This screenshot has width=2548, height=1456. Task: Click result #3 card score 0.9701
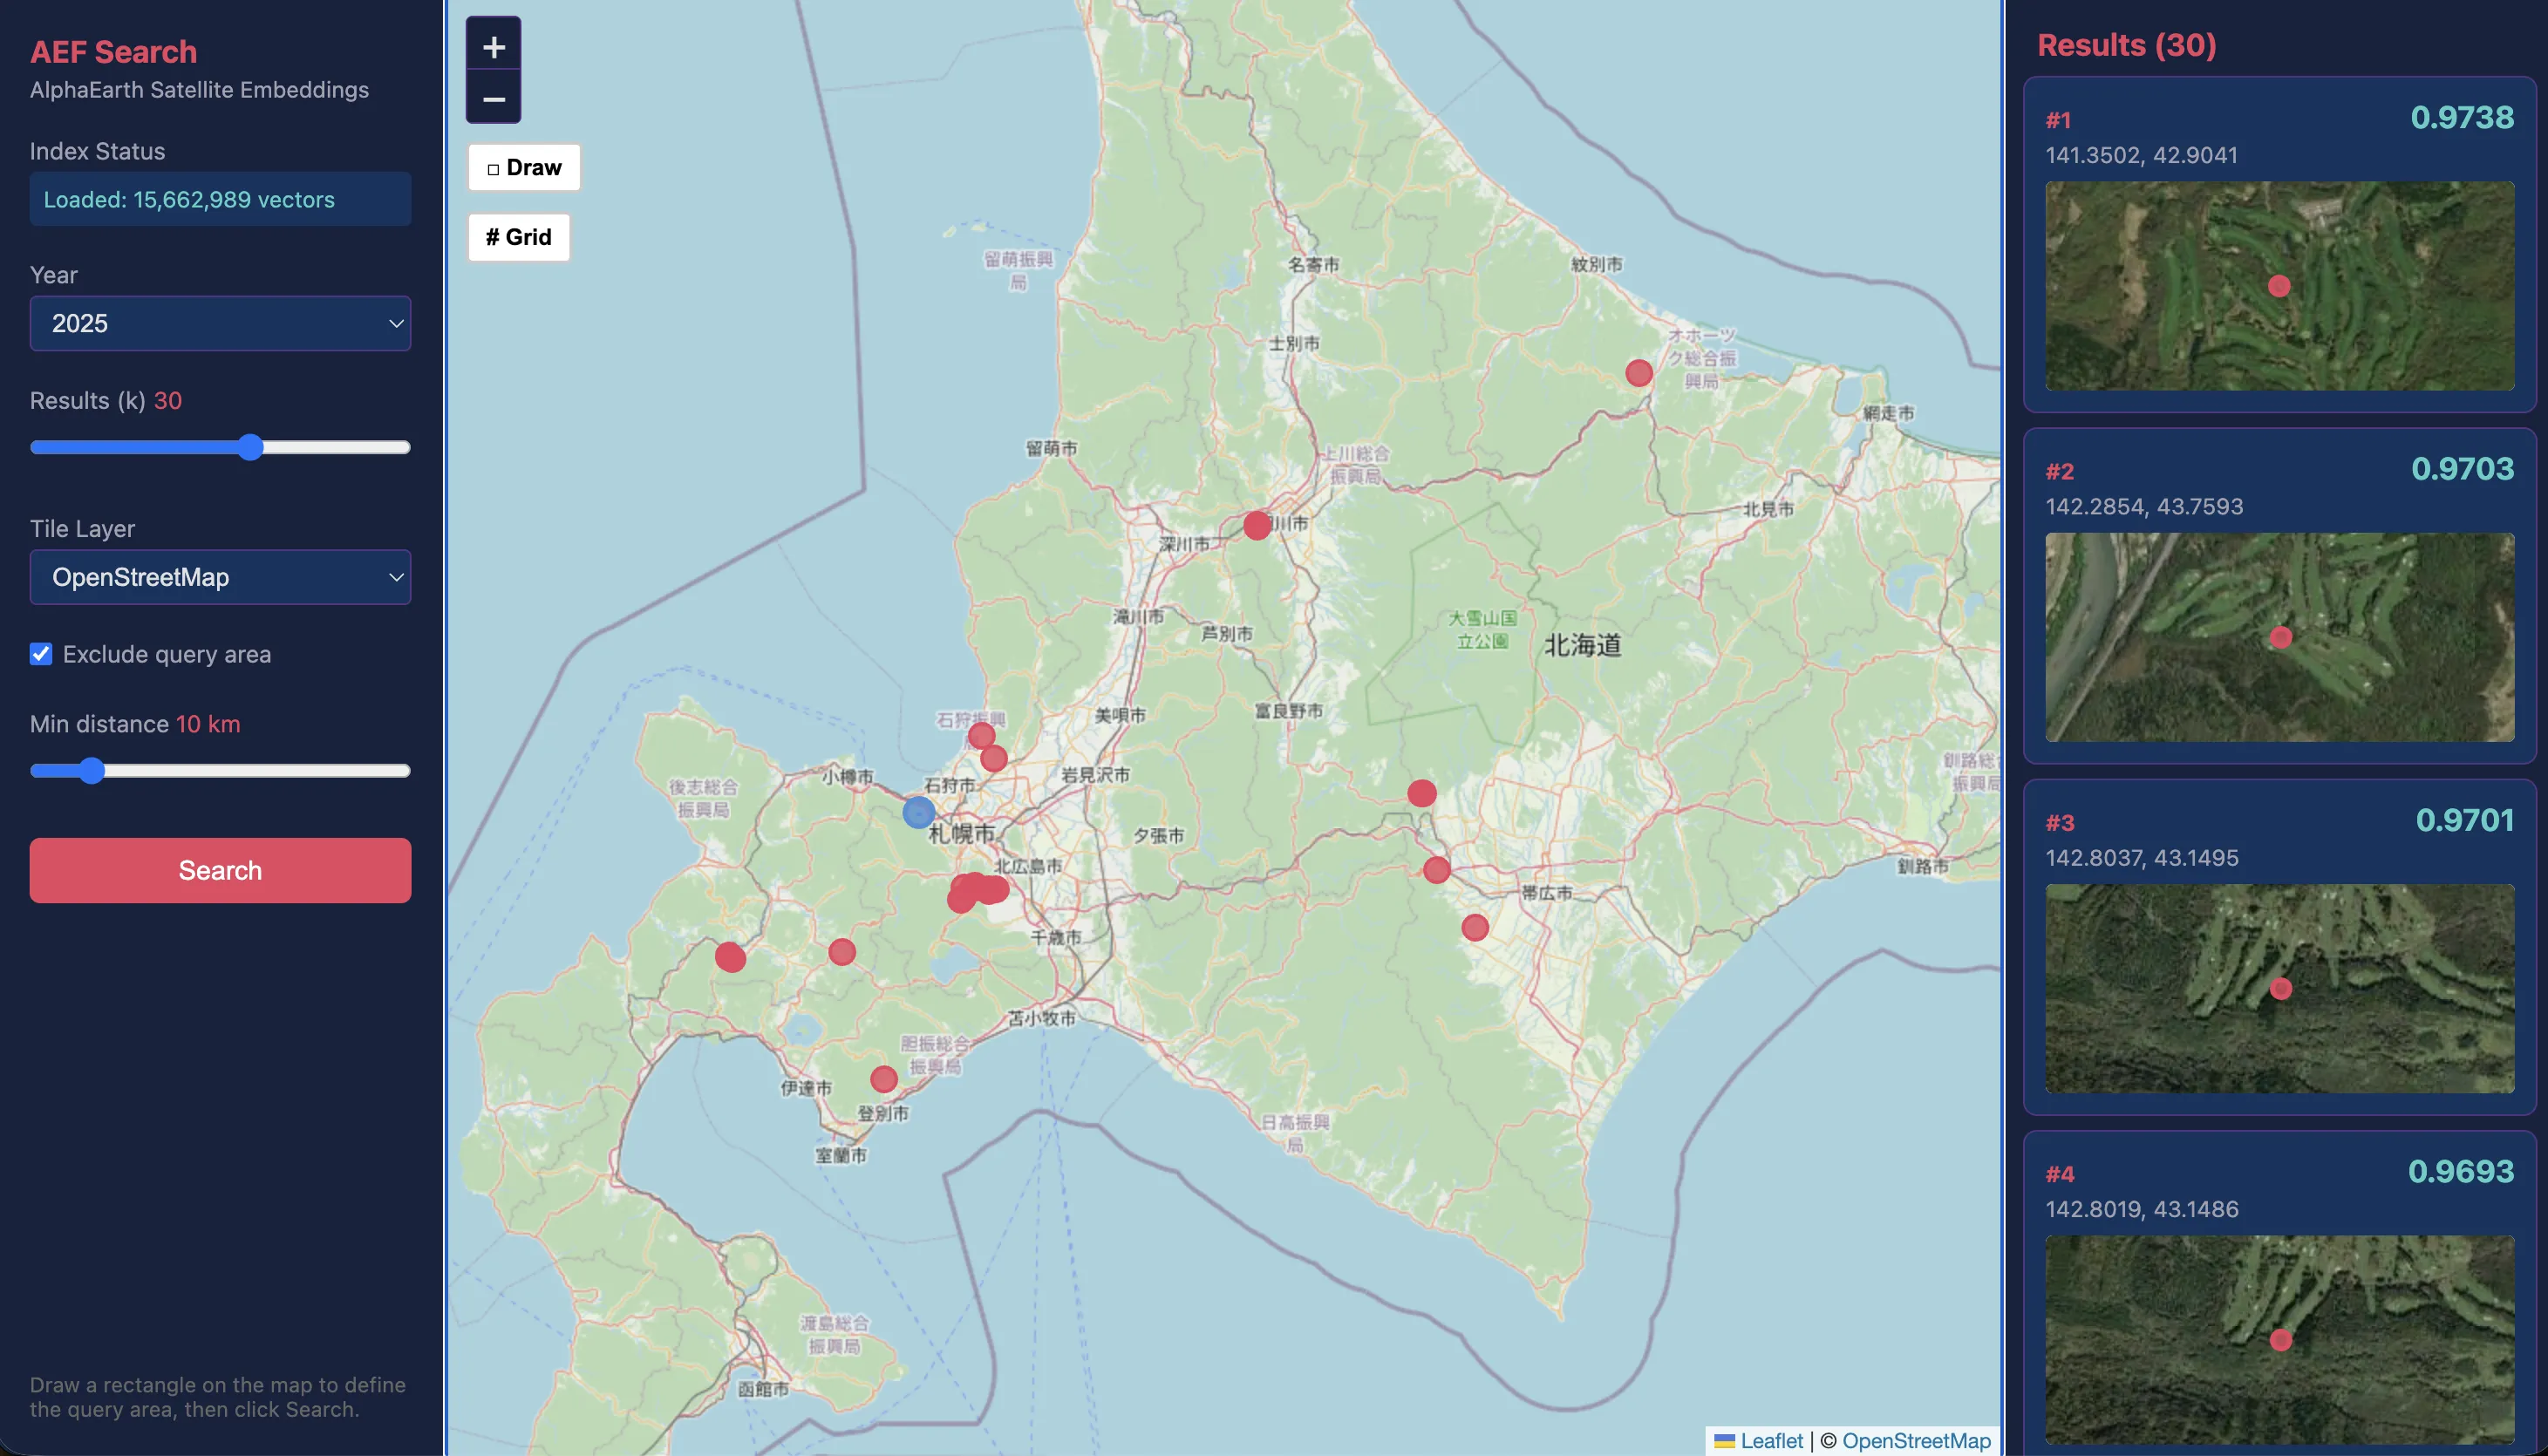[x=2463, y=820]
